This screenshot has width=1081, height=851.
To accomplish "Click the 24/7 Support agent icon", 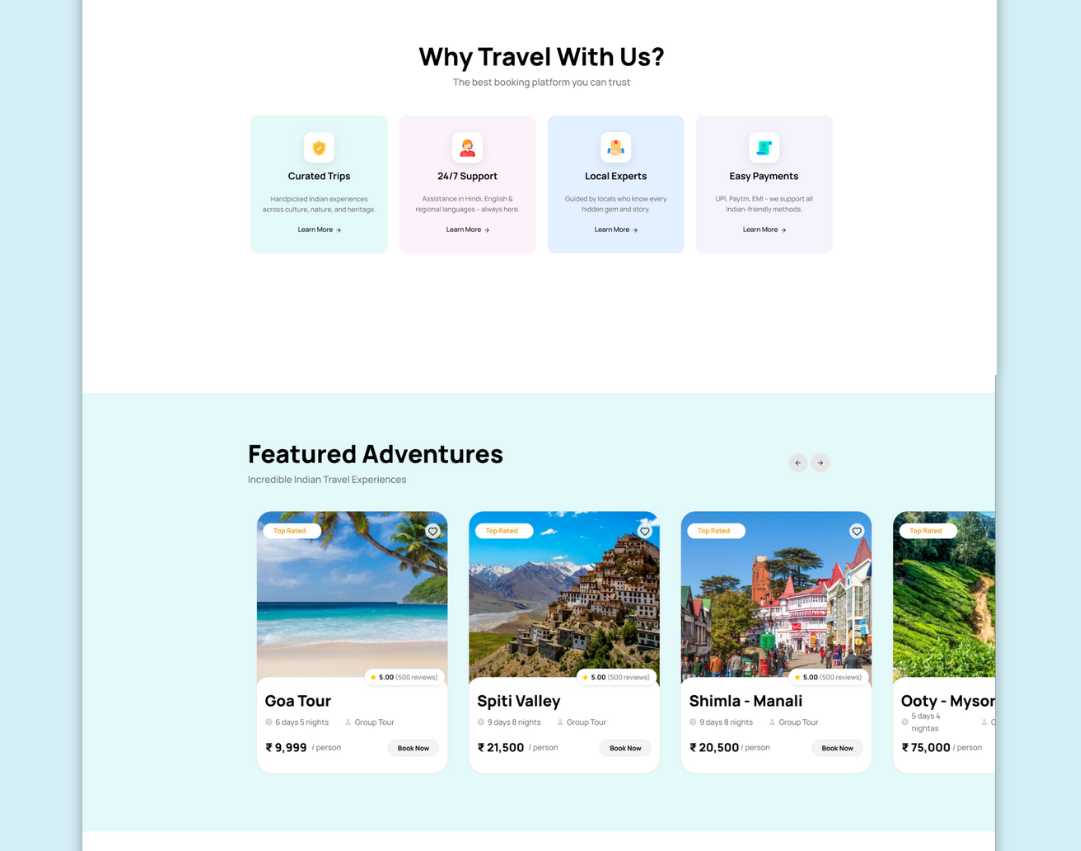I will click(467, 148).
